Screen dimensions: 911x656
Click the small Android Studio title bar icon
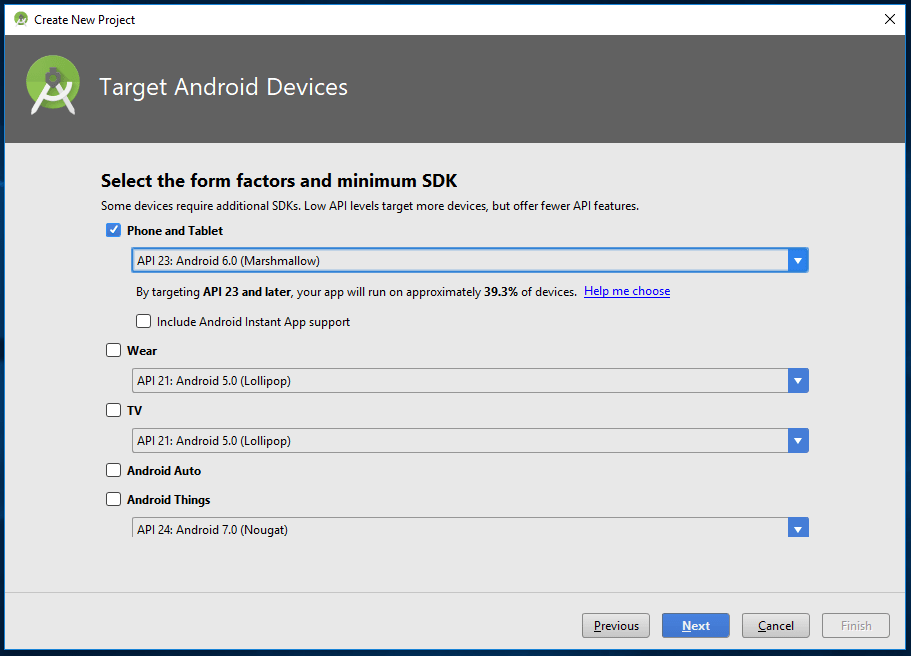(21, 19)
